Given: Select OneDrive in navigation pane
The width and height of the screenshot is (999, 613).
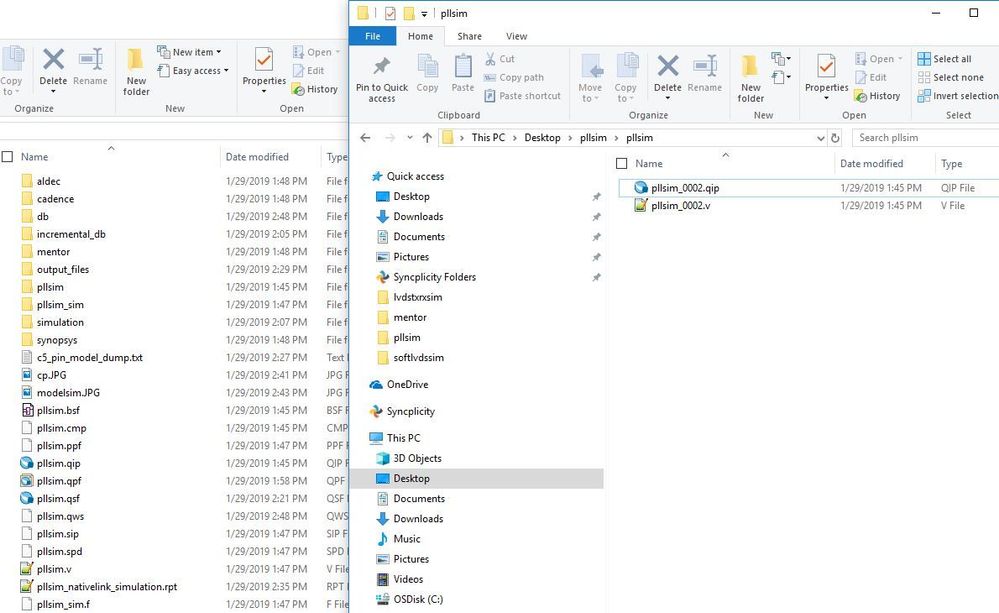Looking at the screenshot, I should point(408,384).
